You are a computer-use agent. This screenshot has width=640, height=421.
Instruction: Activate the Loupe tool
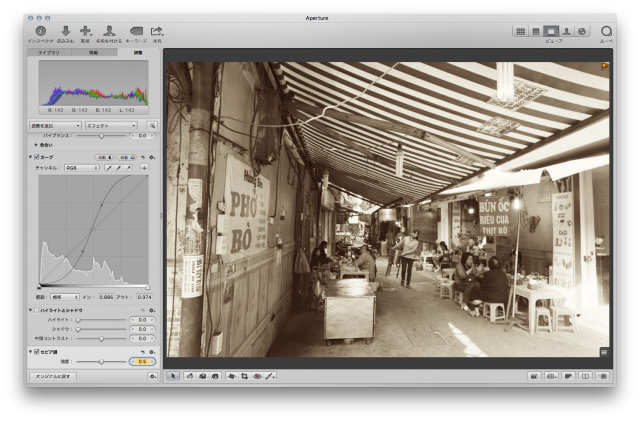click(x=606, y=31)
